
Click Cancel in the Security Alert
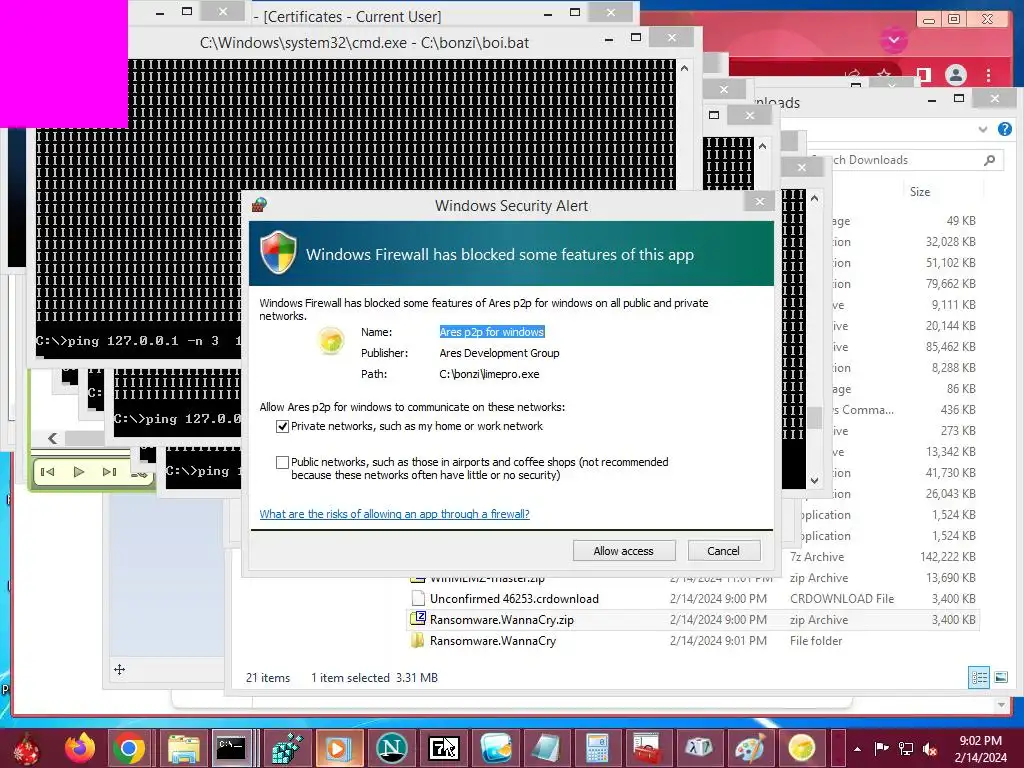pyautogui.click(x=724, y=551)
